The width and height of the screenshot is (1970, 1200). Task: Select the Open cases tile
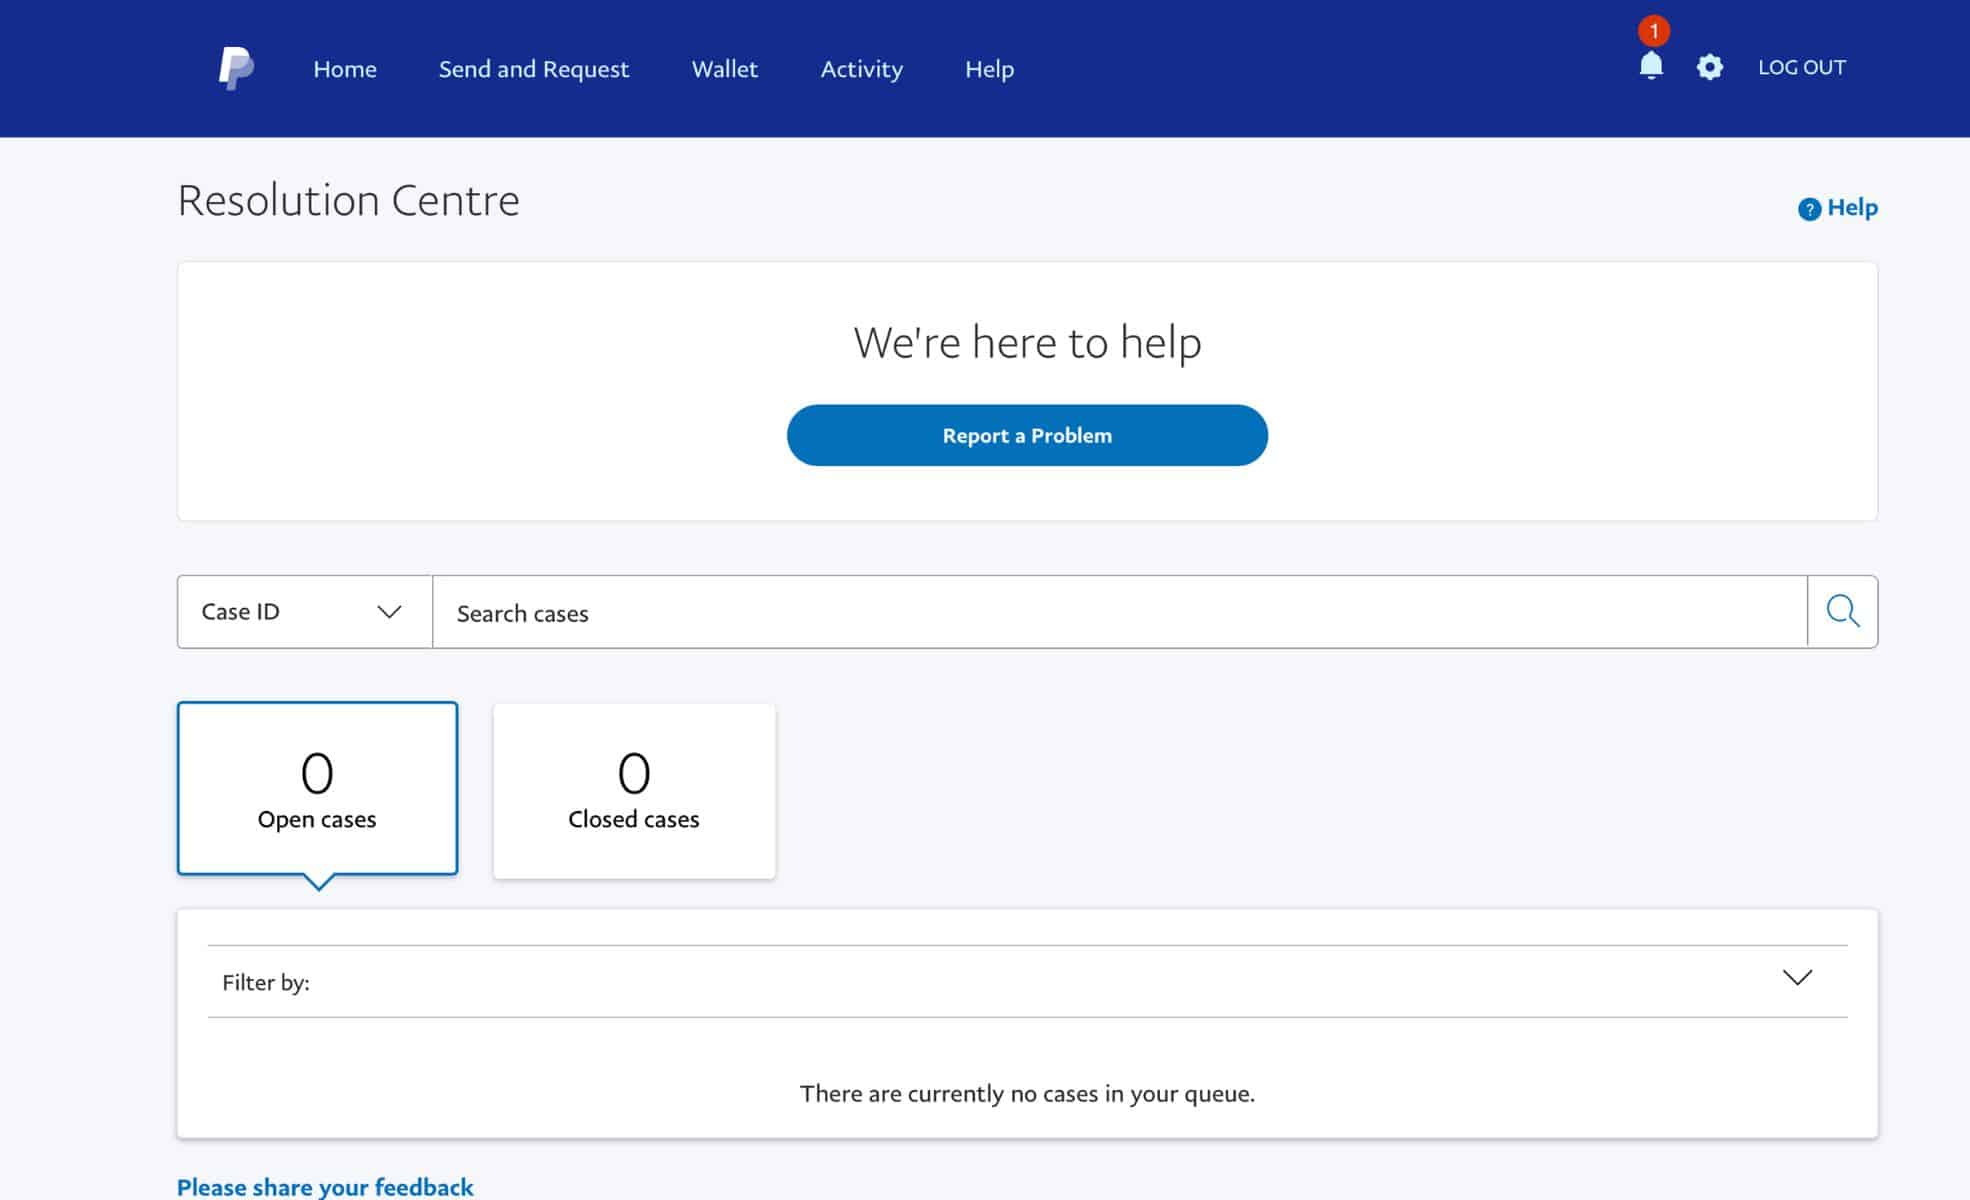point(317,788)
